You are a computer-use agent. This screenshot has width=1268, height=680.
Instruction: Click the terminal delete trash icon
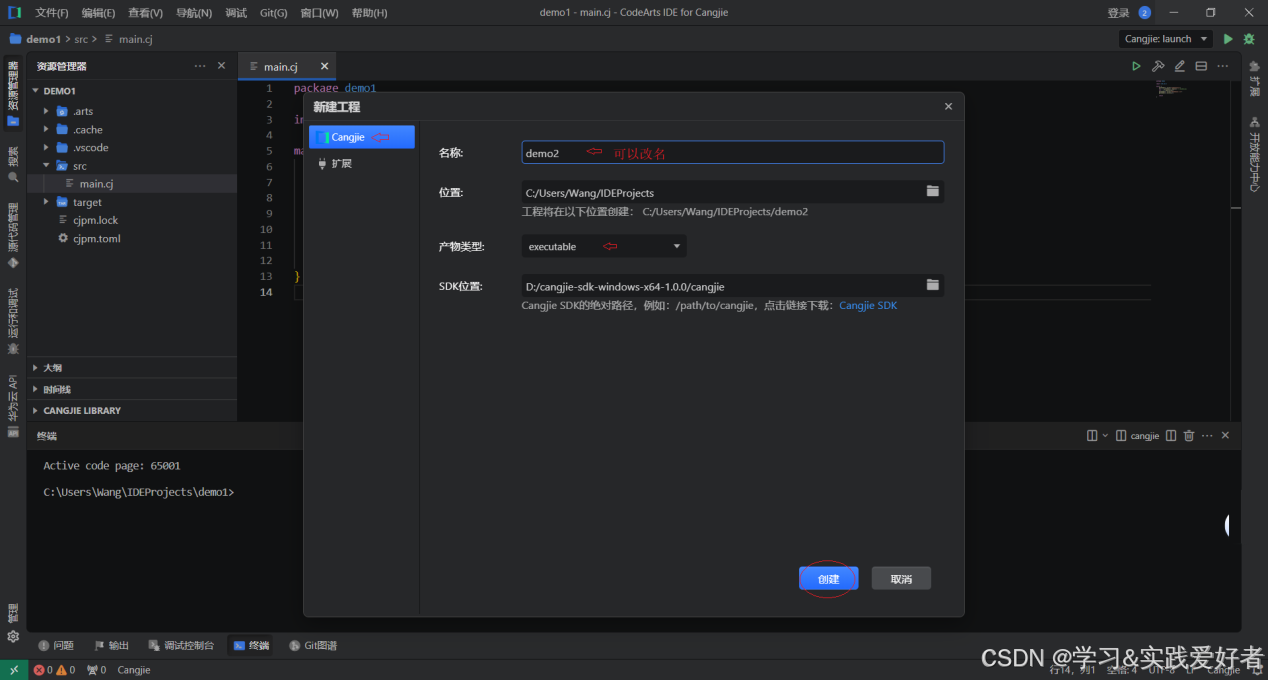[1189, 436]
